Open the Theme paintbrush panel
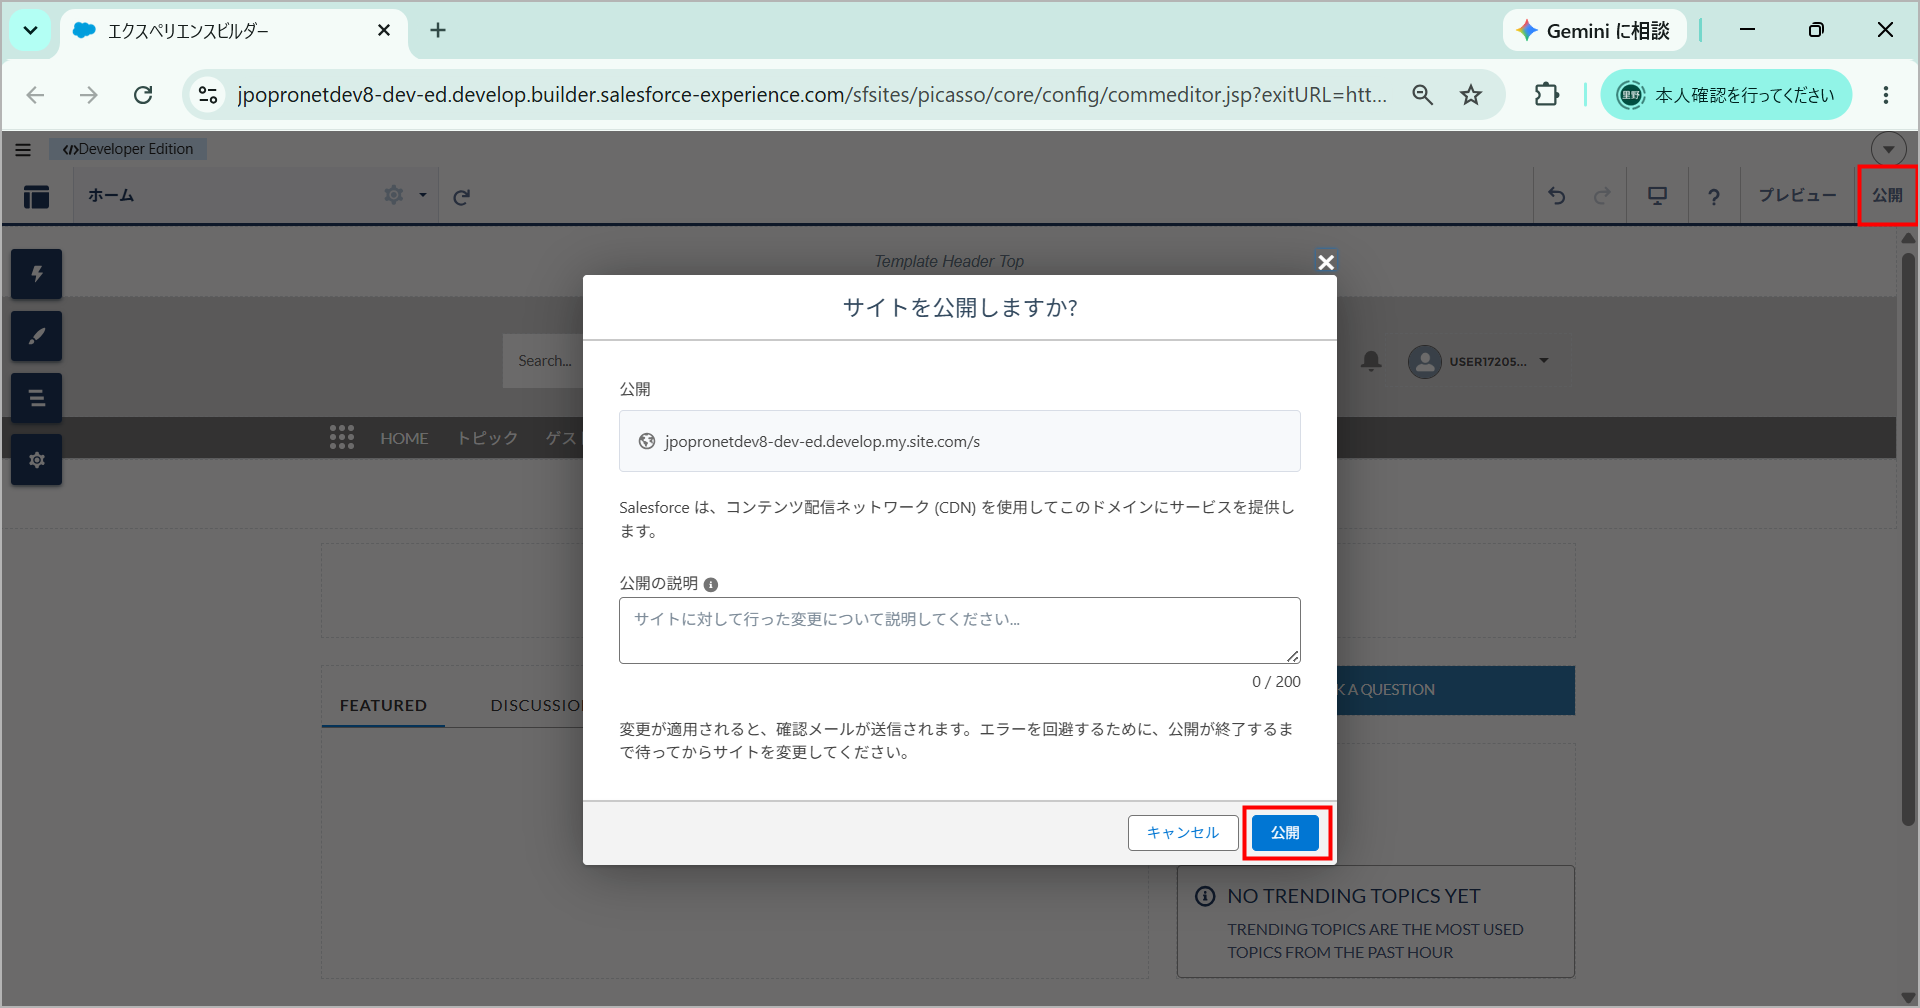The image size is (1920, 1008). [37, 336]
